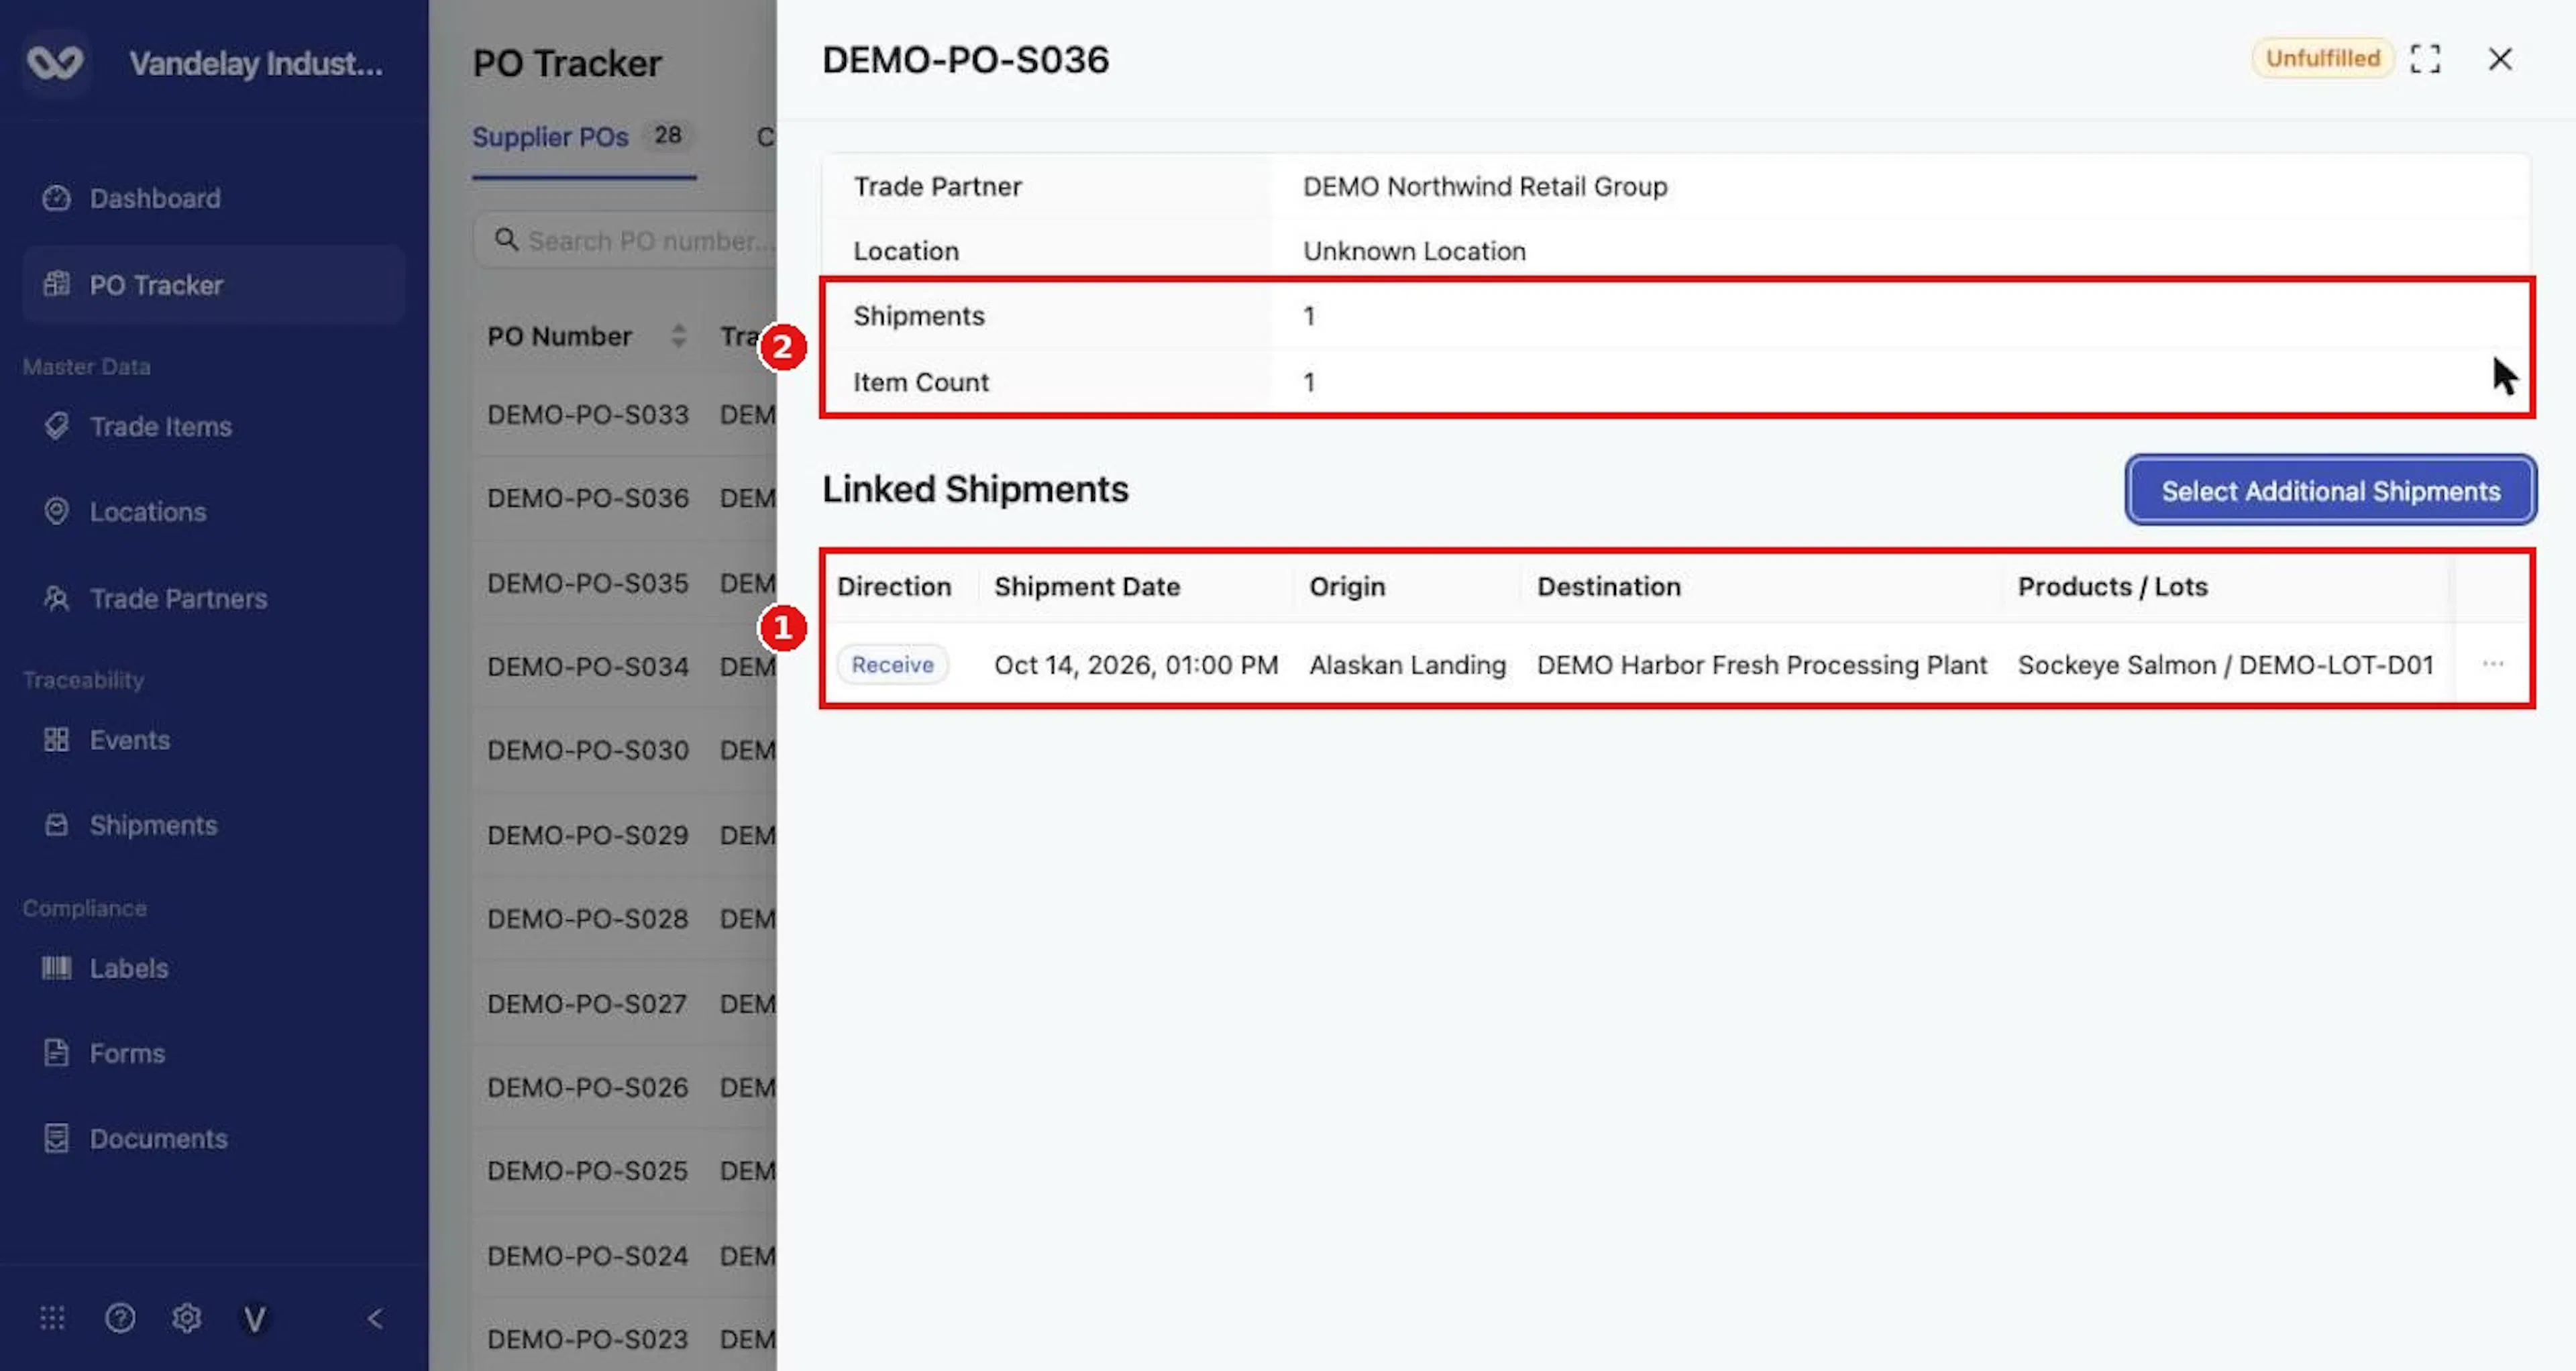Open the settings gear icon
The height and width of the screenshot is (1371, 2576).
pyautogui.click(x=187, y=1318)
